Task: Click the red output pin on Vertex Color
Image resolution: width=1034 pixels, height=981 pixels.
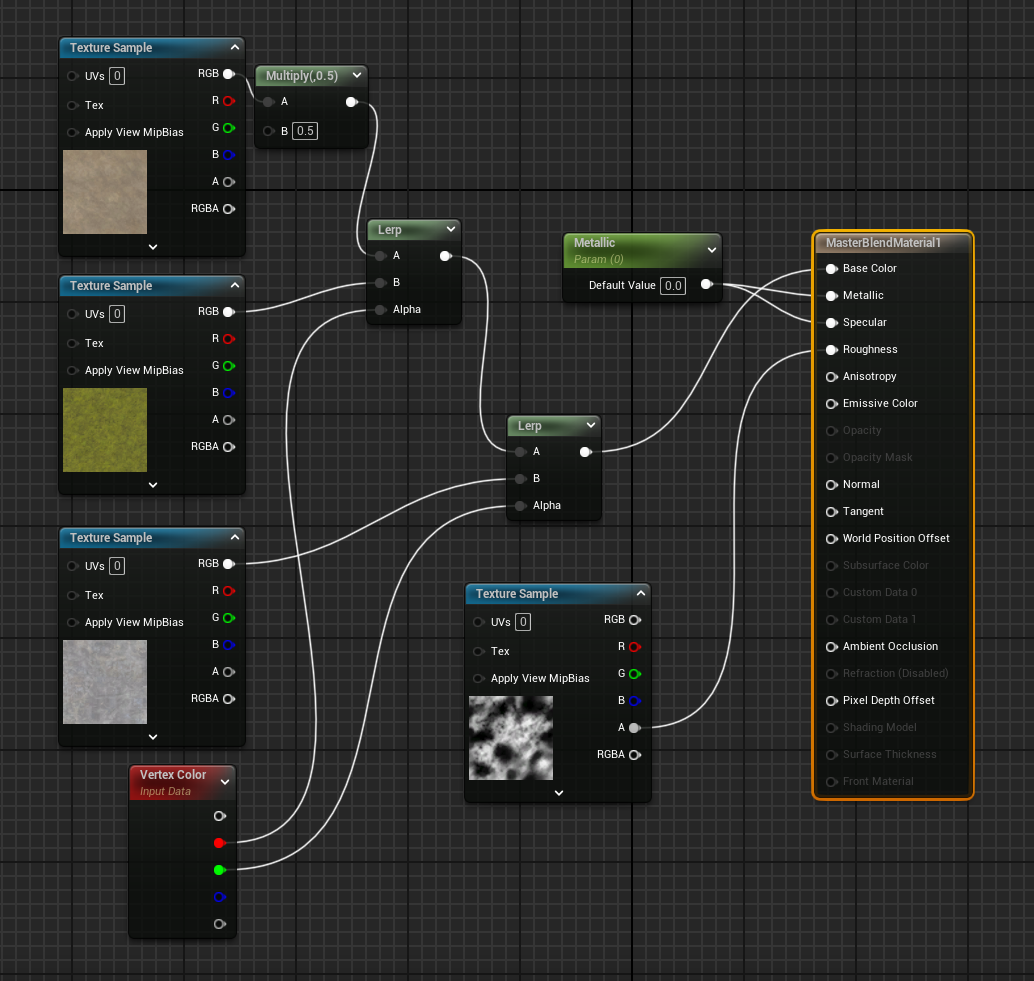Action: [x=219, y=843]
